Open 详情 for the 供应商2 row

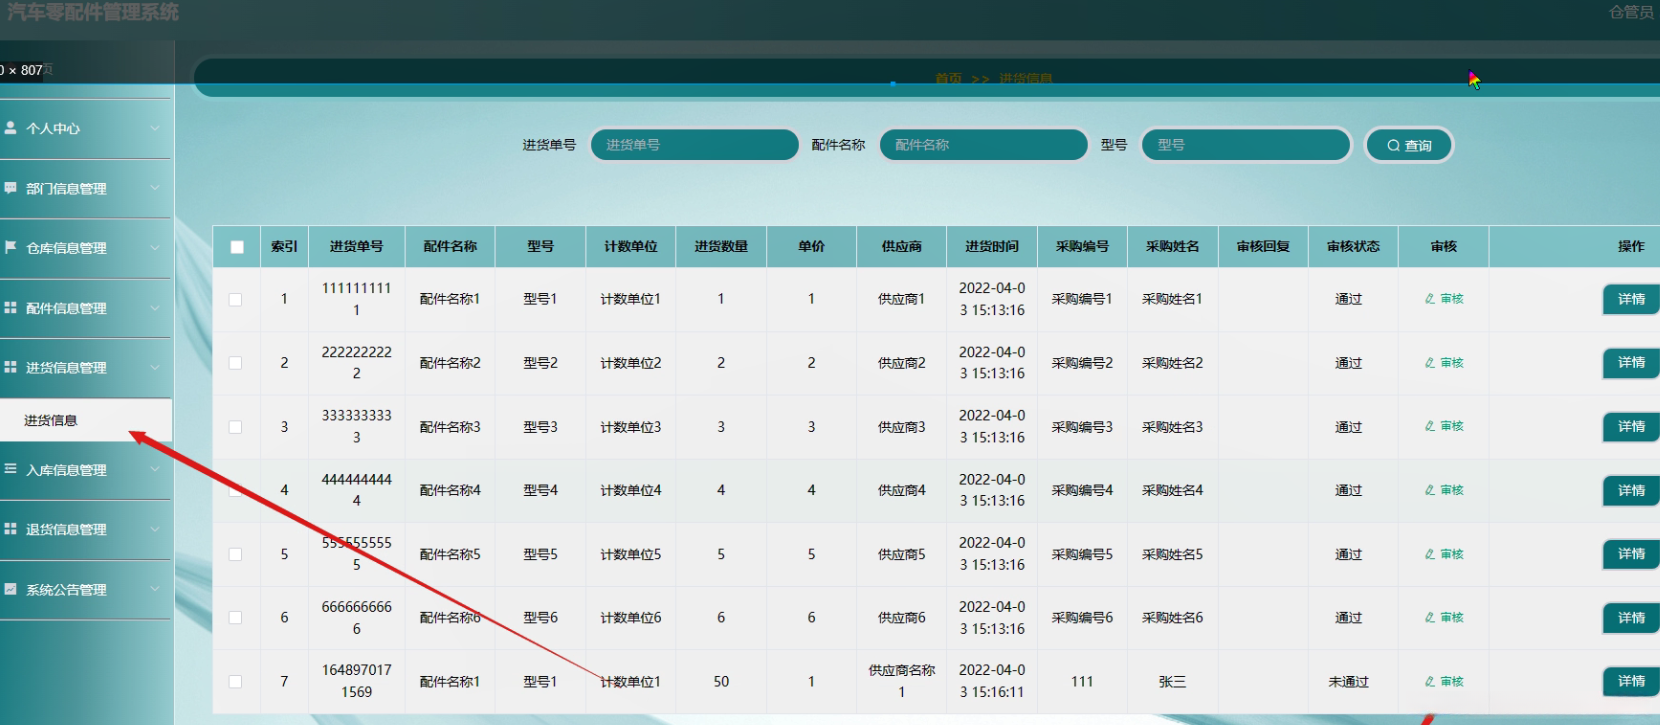click(x=1631, y=362)
